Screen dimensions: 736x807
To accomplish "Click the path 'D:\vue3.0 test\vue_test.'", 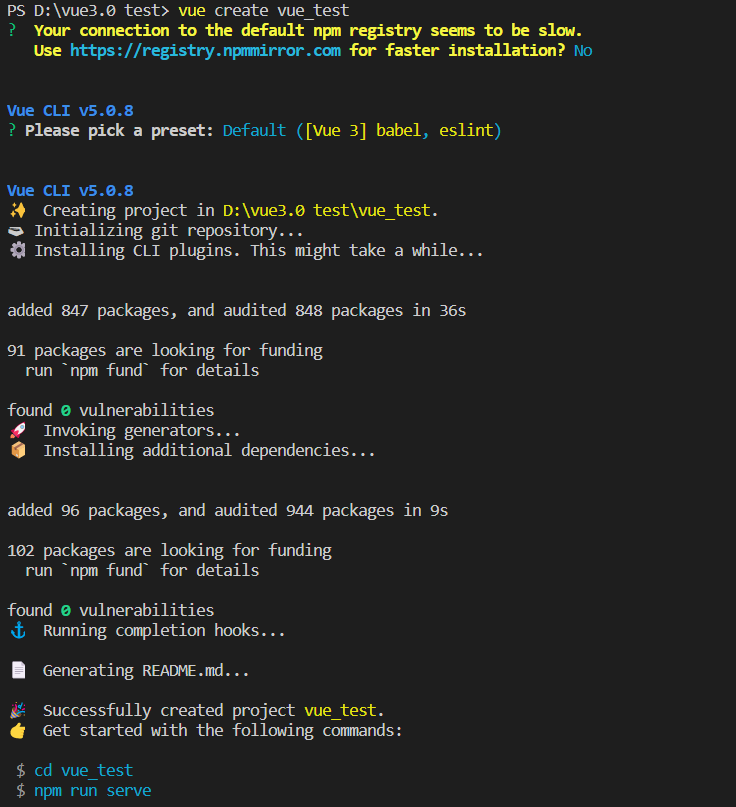I will pos(330,210).
